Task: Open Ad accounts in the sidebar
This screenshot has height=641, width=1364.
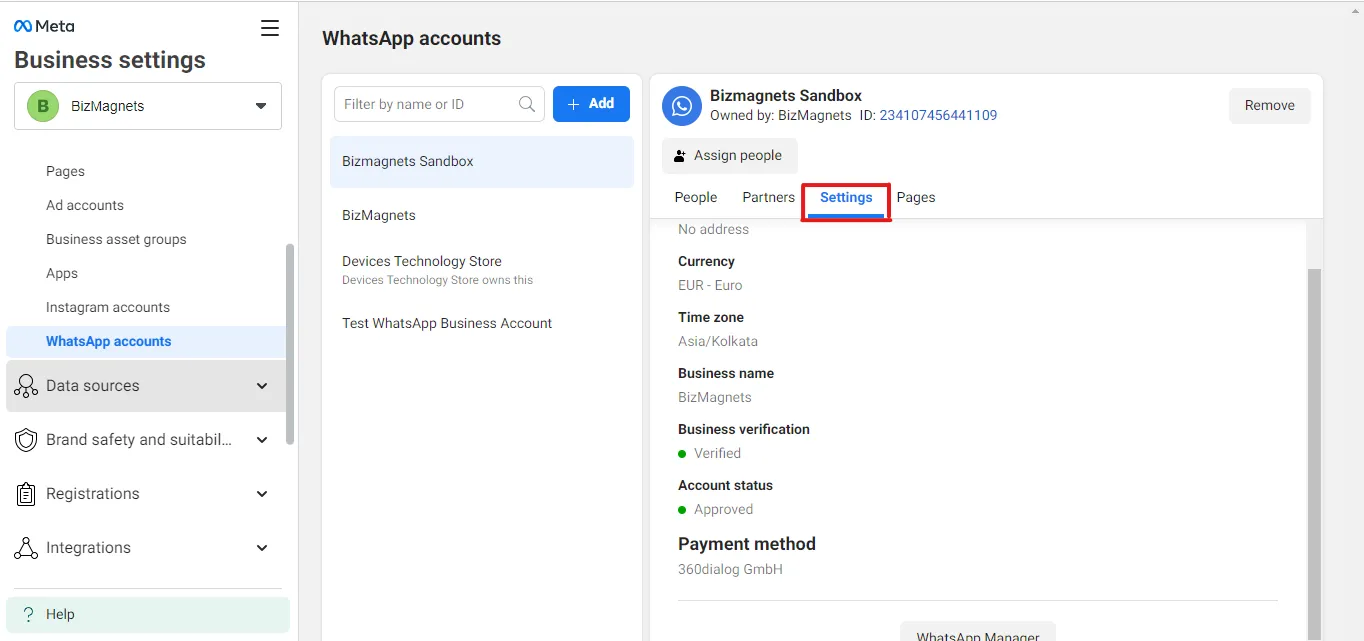Action: click(85, 205)
